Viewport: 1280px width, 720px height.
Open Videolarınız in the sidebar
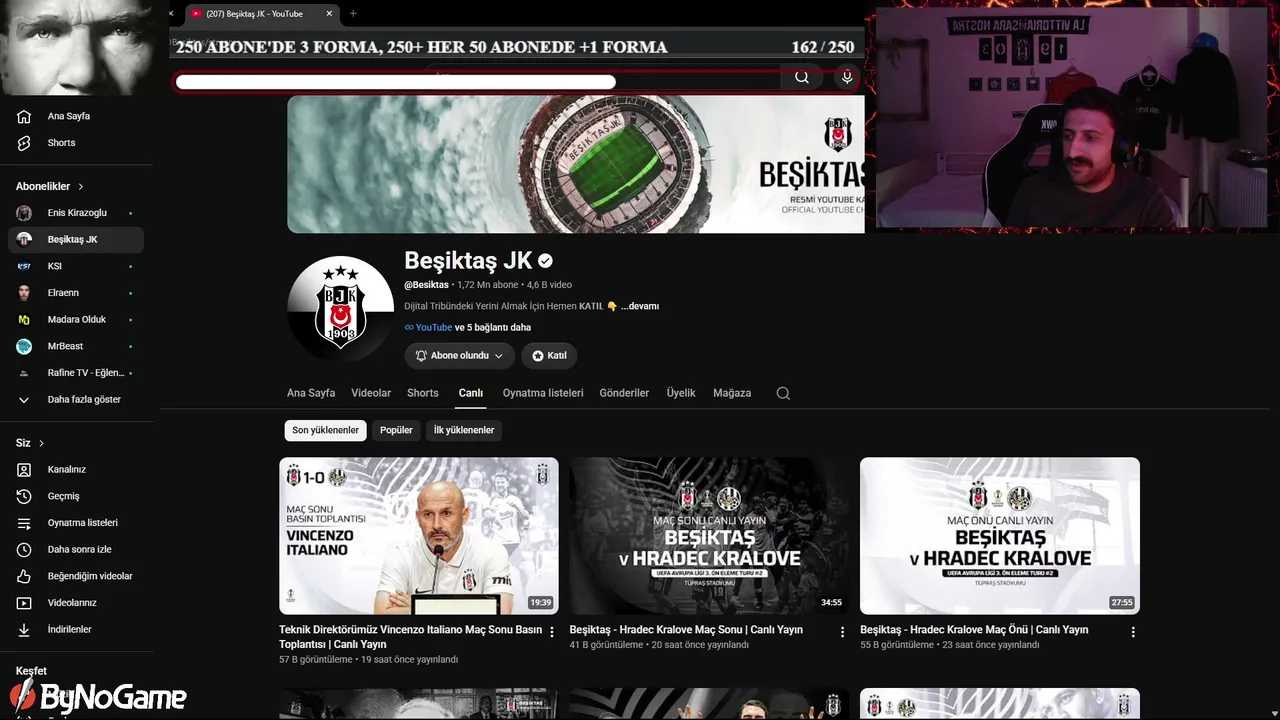77,603
